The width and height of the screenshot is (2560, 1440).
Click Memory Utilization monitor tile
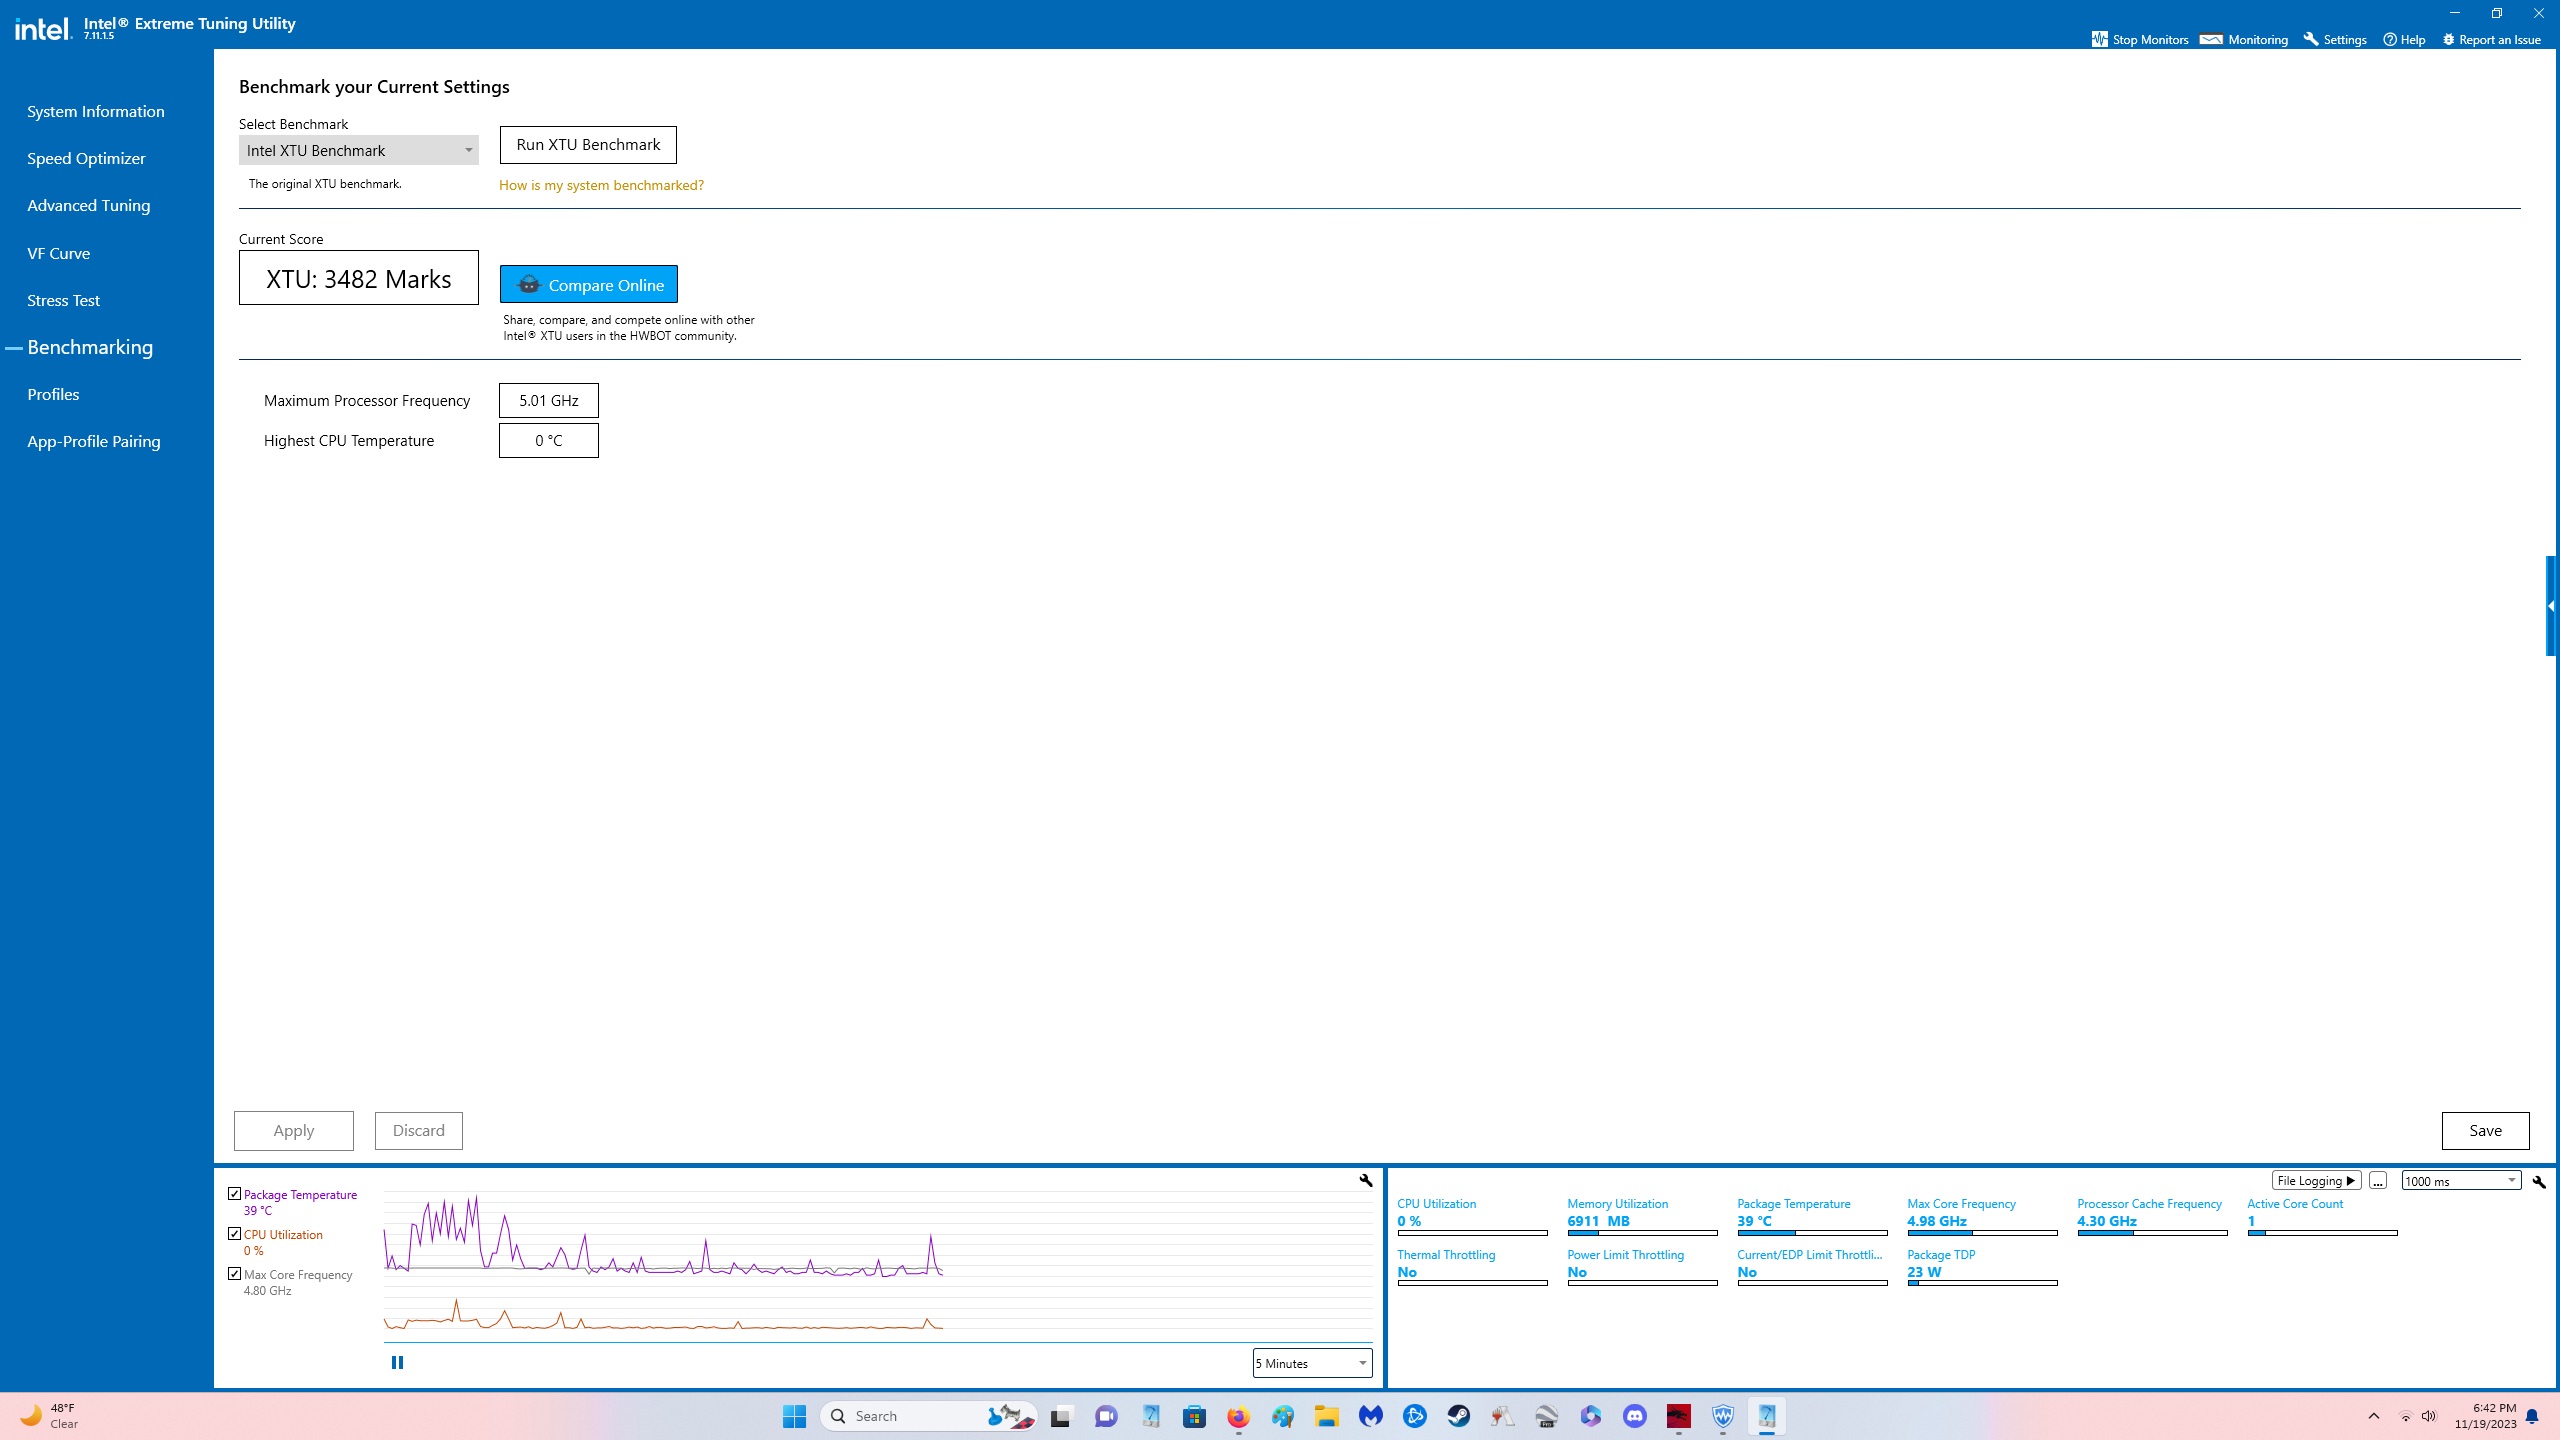(x=1642, y=1217)
